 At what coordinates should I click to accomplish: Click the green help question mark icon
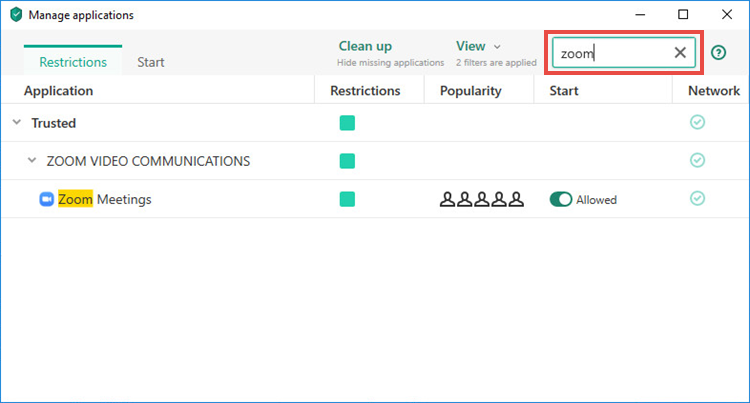718,53
